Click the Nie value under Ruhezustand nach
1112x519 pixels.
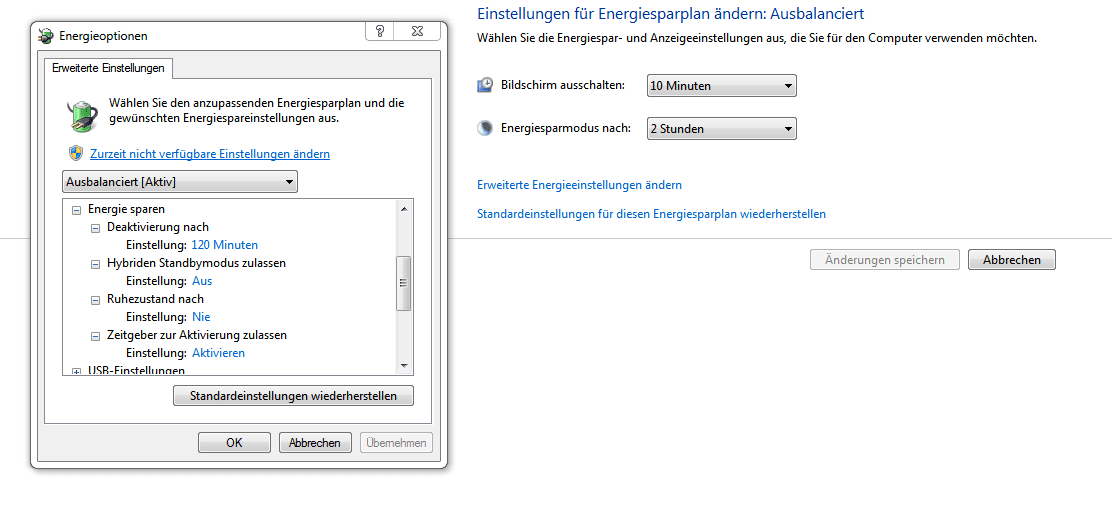(201, 317)
